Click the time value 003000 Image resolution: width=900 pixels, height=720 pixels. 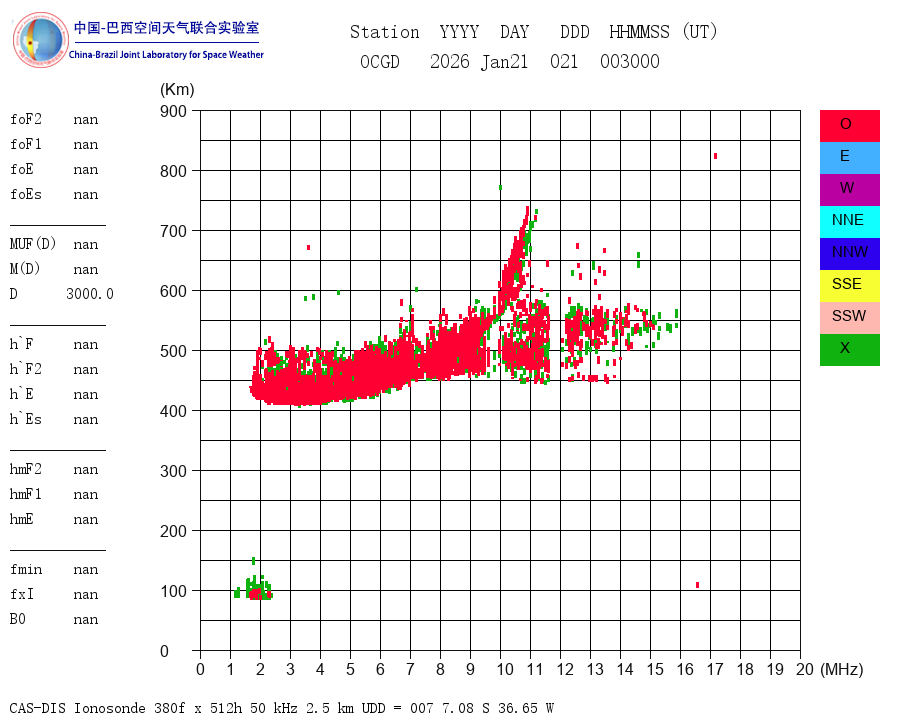630,61
